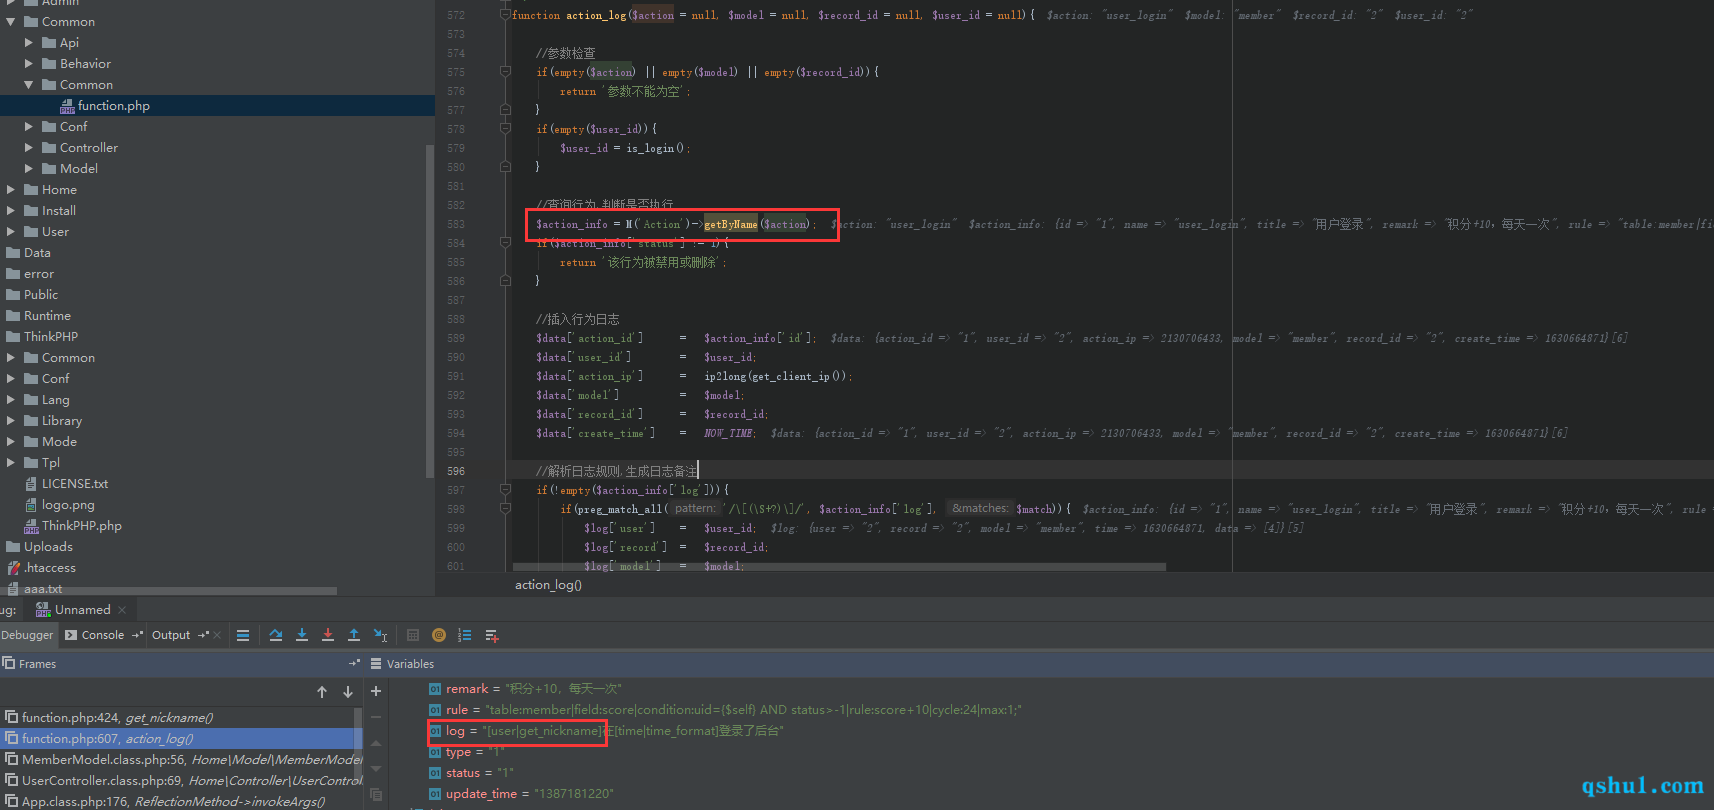
Task: Click the remove watch minus icon
Action: [376, 717]
